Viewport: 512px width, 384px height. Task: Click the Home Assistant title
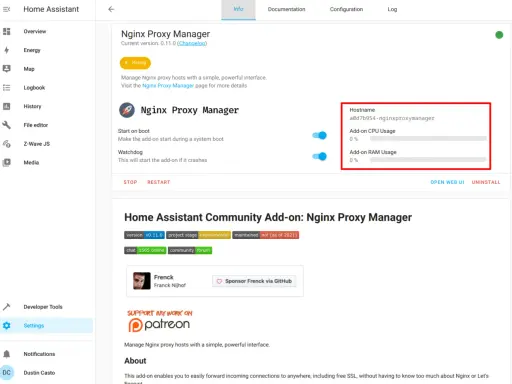click(51, 9)
